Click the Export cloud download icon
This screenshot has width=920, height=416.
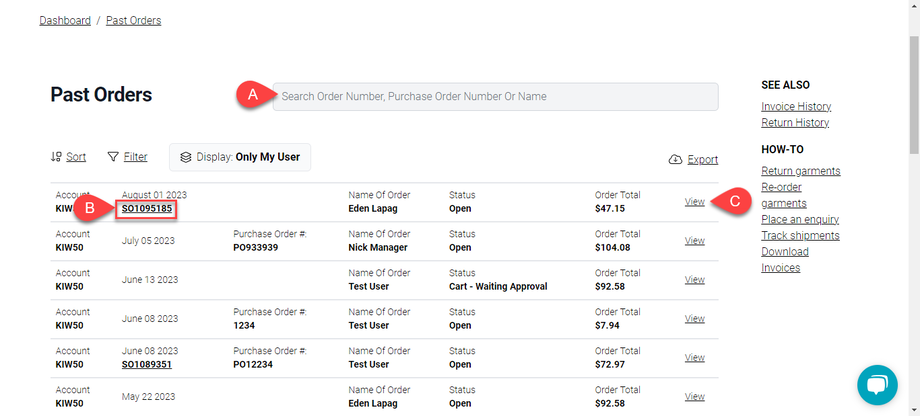coord(675,160)
